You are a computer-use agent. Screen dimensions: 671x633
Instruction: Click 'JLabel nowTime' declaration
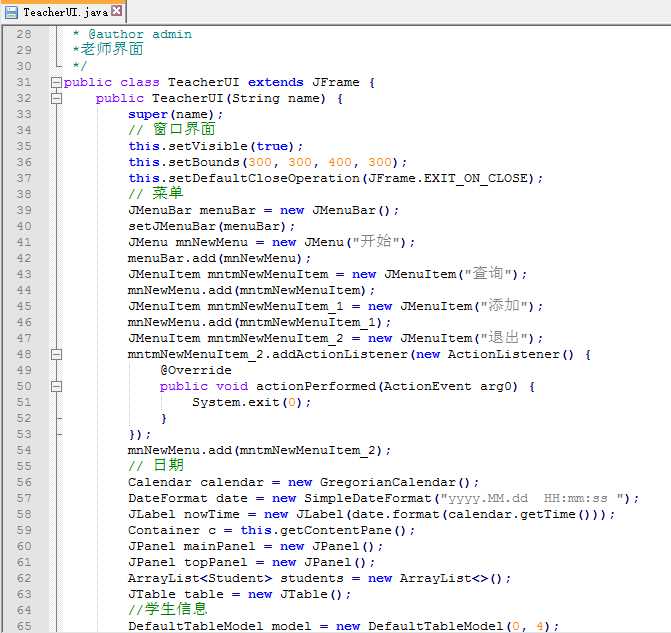coord(184,514)
